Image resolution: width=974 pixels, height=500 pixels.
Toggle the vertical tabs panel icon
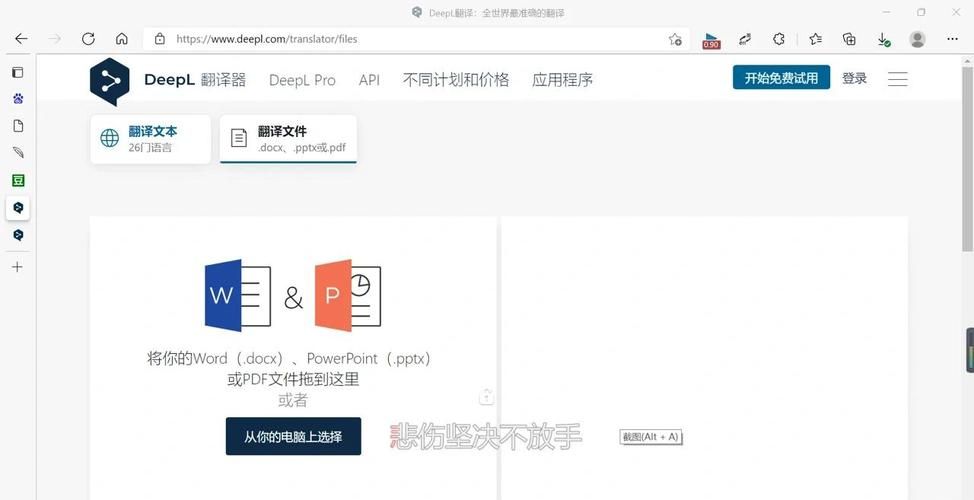click(x=18, y=72)
